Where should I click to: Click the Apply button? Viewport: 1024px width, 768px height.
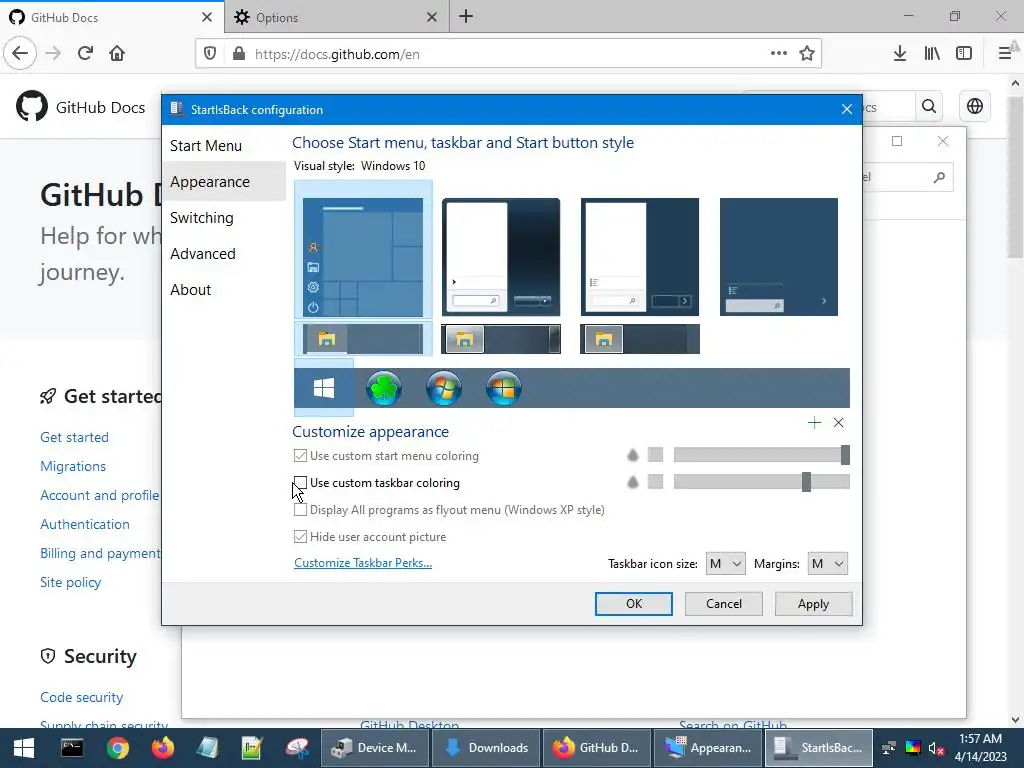(x=813, y=603)
